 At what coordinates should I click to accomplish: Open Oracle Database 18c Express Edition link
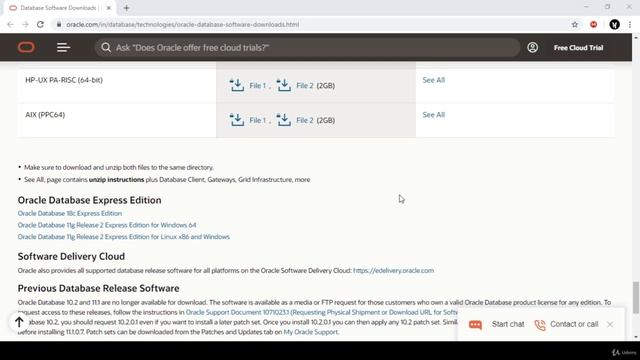click(x=69, y=213)
